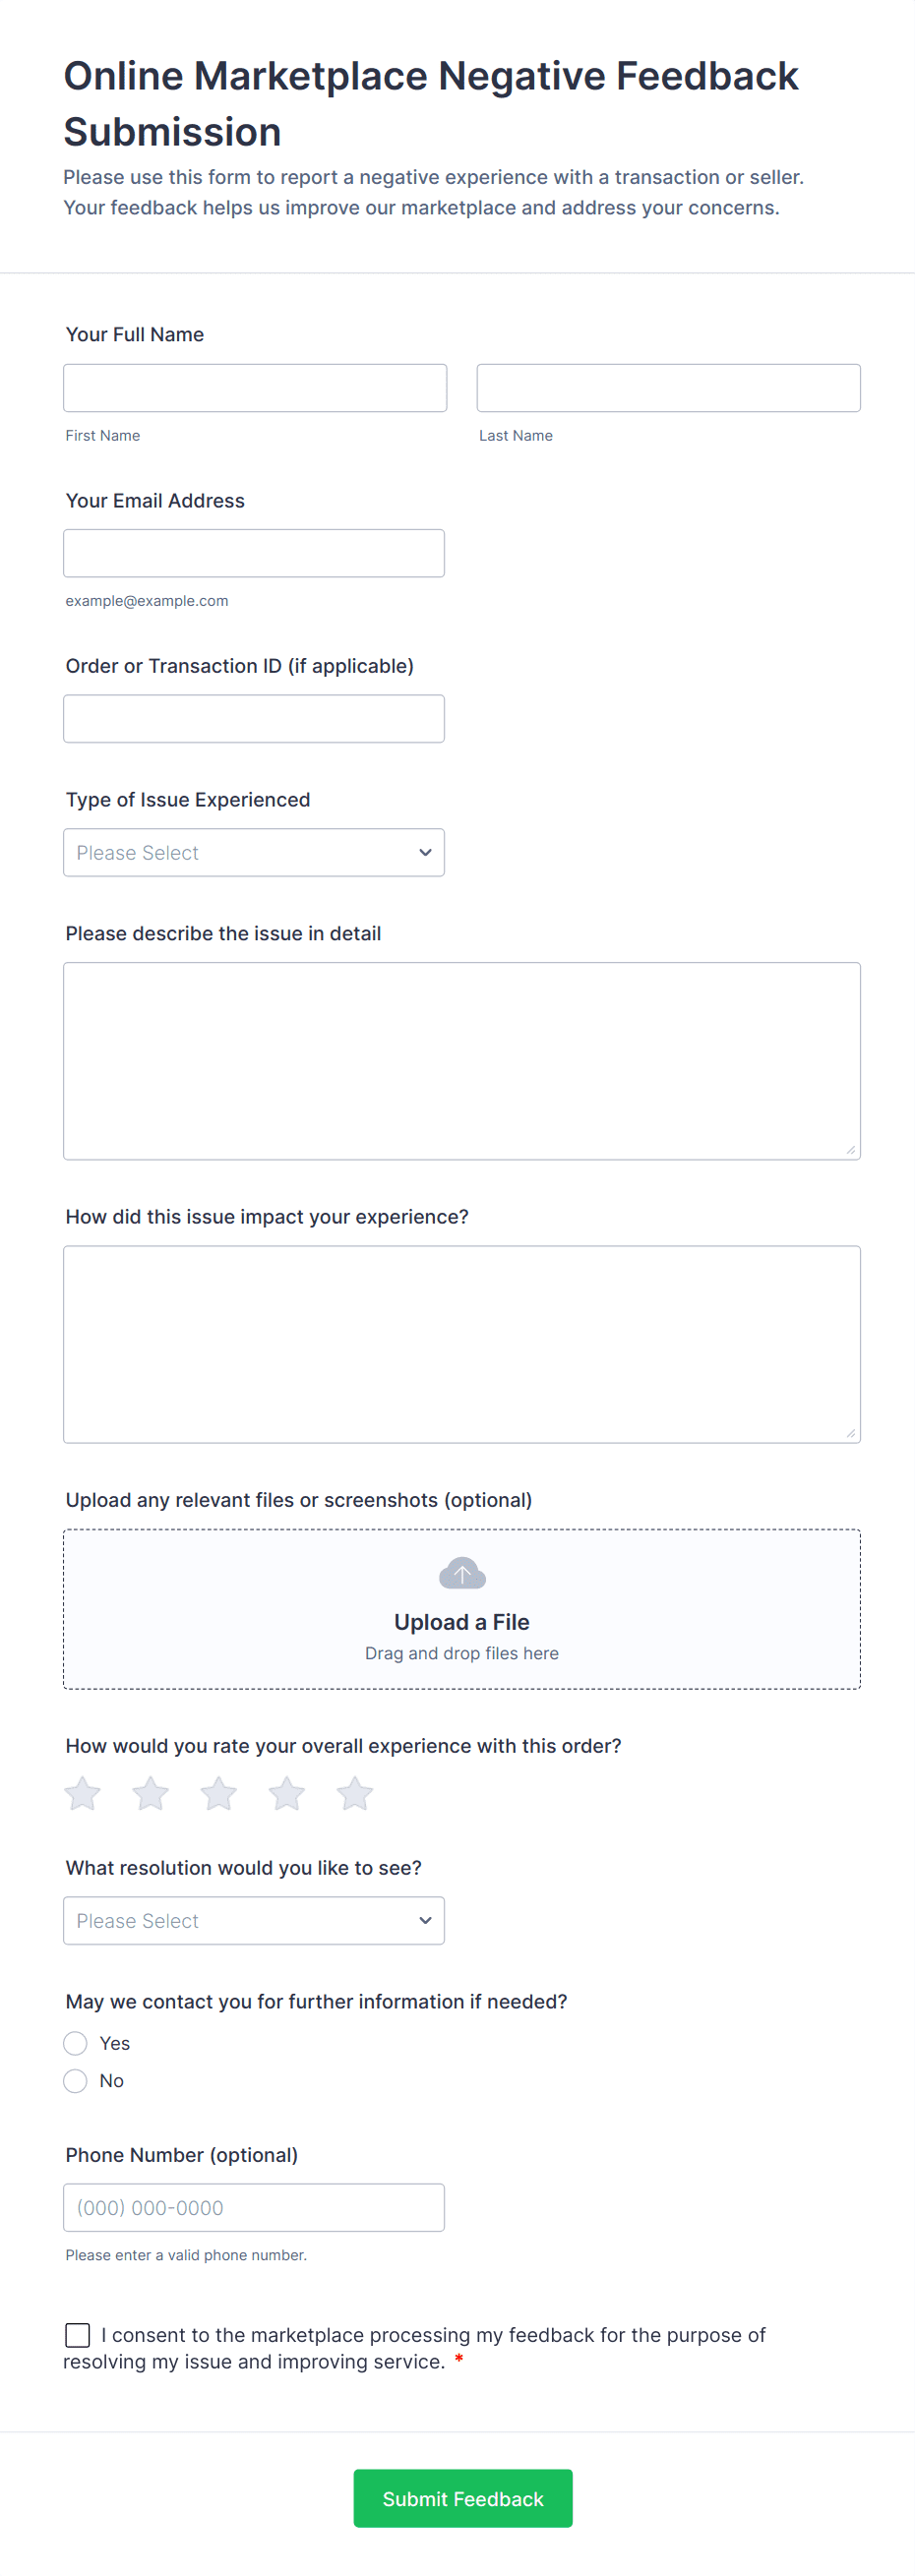
Task: Click the Upload a File area
Action: click(x=462, y=1621)
